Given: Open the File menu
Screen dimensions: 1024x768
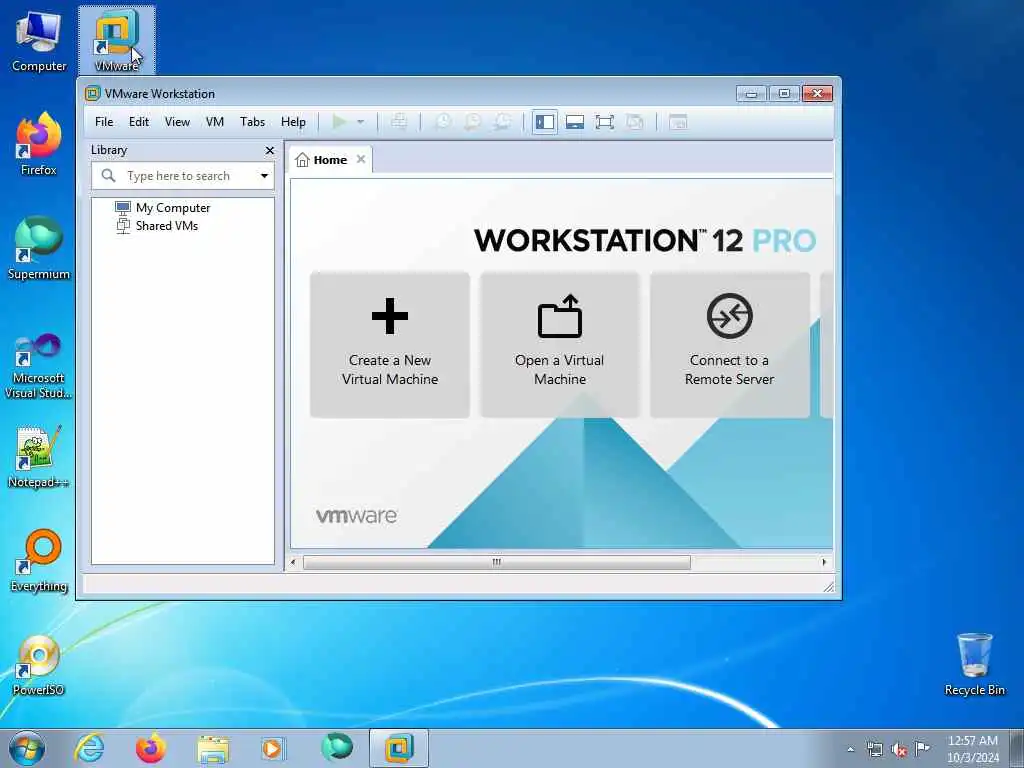Looking at the screenshot, I should (x=104, y=122).
